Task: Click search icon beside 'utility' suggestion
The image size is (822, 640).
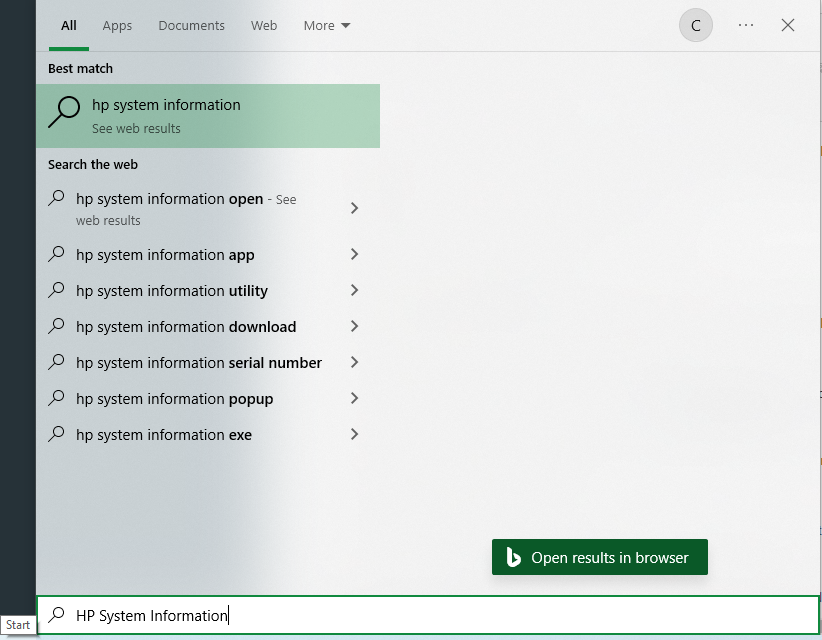Action: (x=56, y=289)
